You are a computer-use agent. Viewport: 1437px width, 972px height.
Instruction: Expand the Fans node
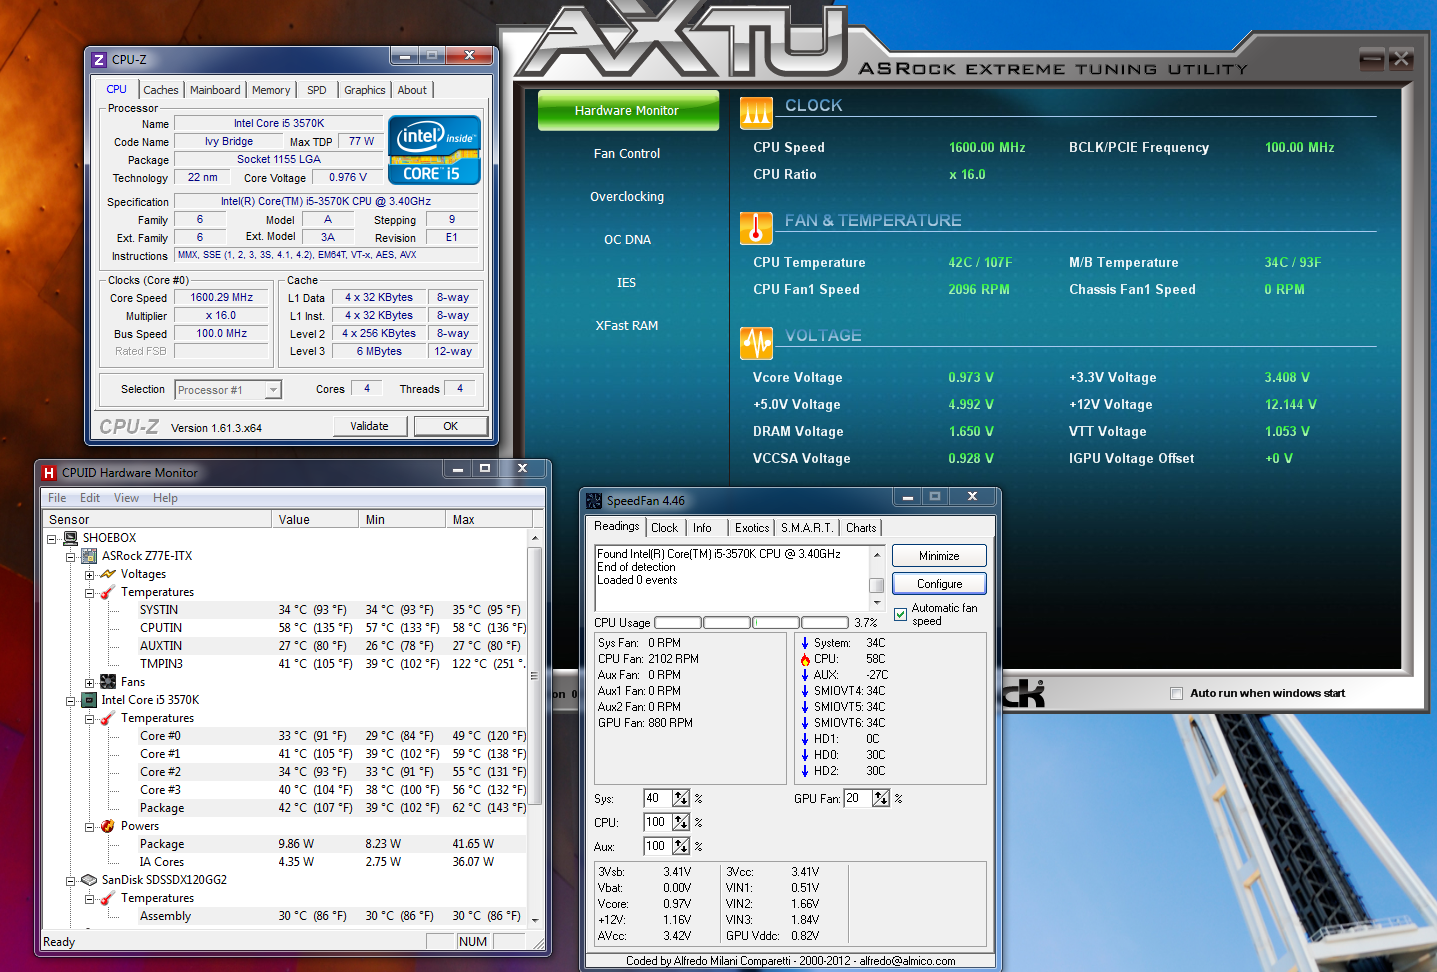(x=90, y=682)
